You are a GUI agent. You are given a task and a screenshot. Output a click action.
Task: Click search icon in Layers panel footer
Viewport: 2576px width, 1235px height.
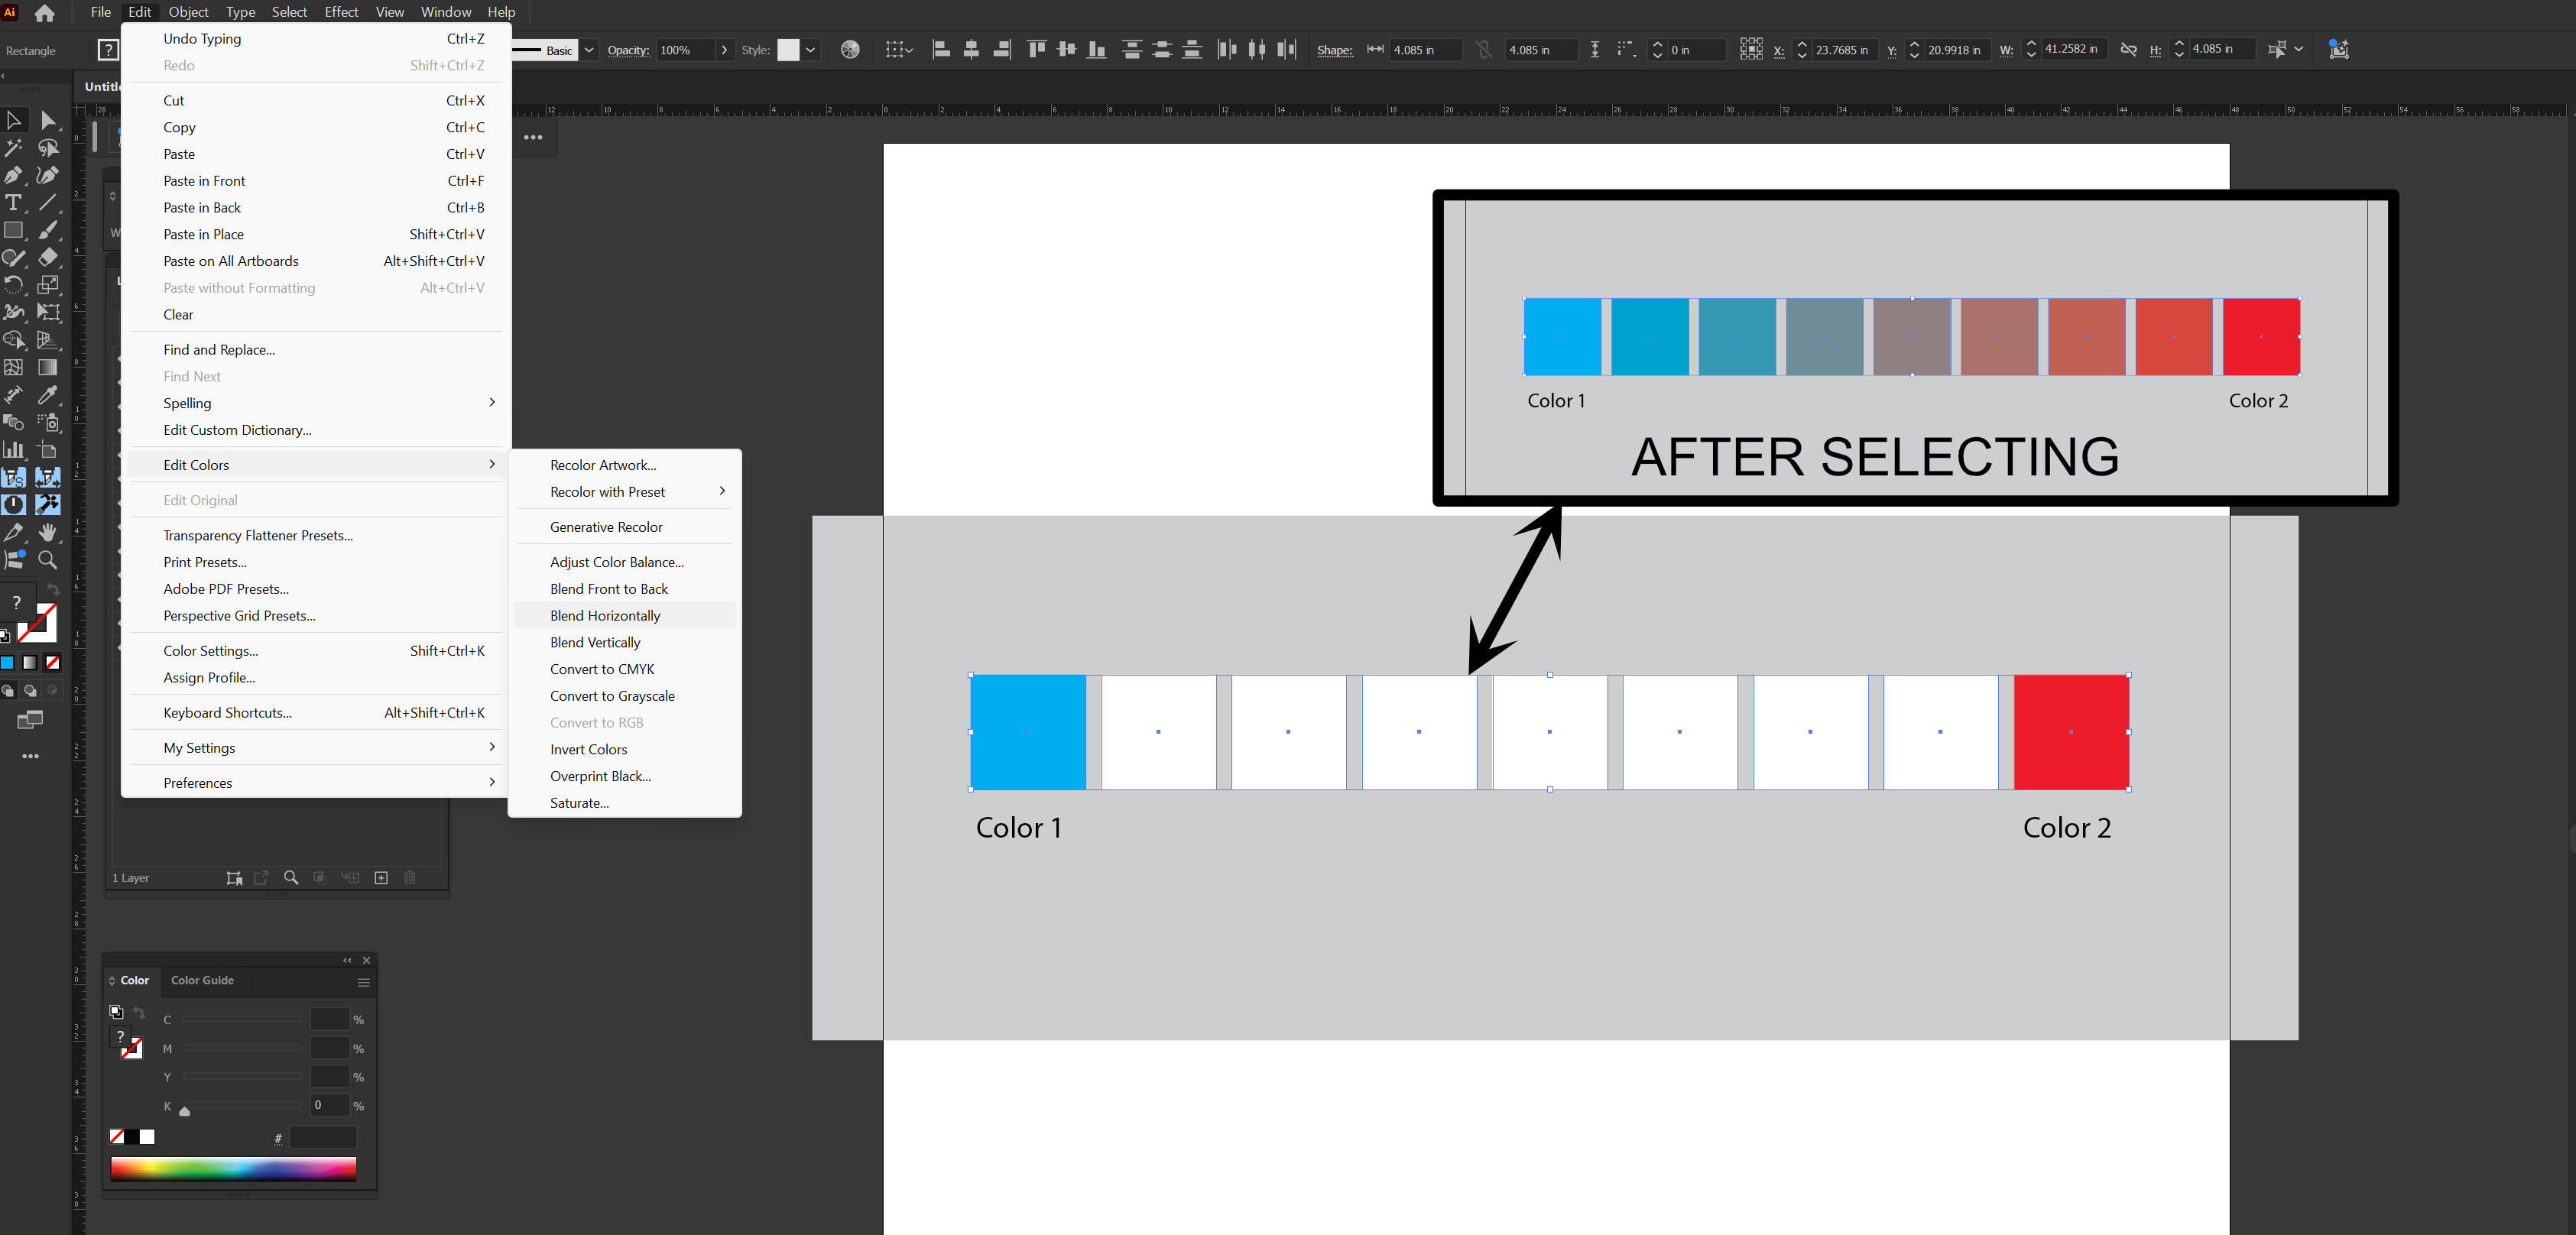[x=291, y=877]
